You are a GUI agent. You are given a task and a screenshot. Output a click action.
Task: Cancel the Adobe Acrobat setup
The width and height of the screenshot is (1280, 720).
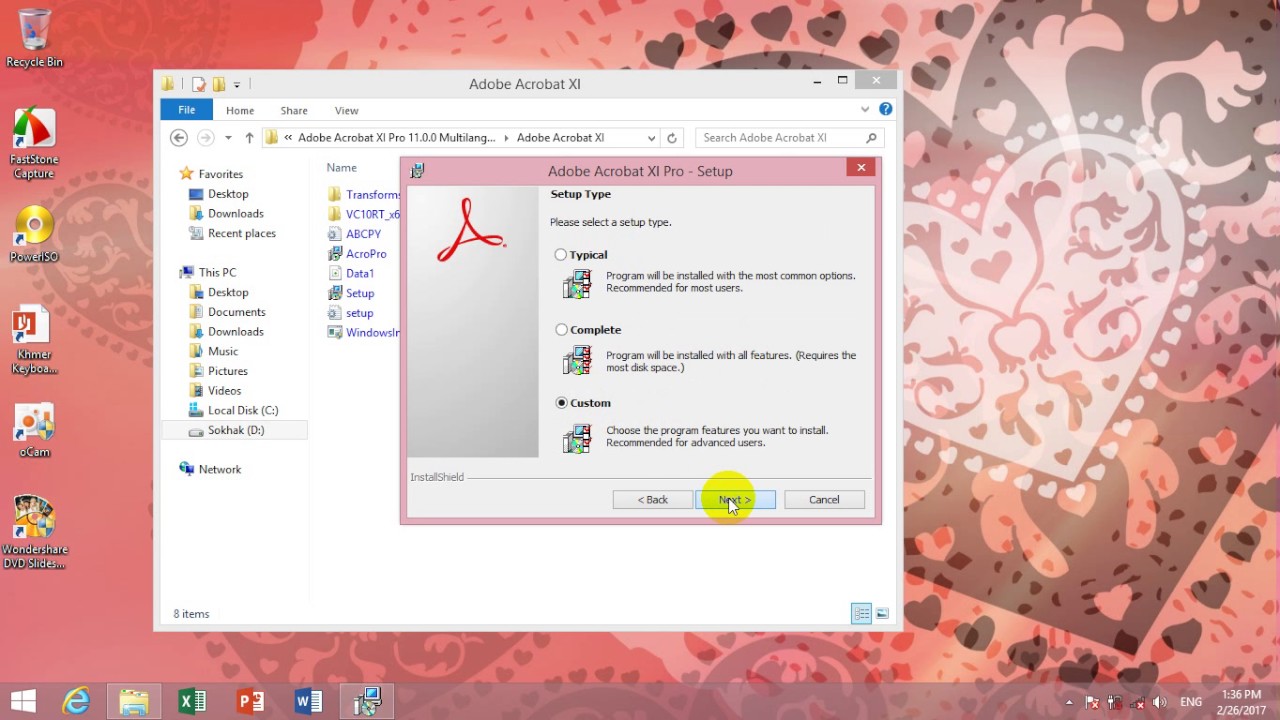point(824,500)
